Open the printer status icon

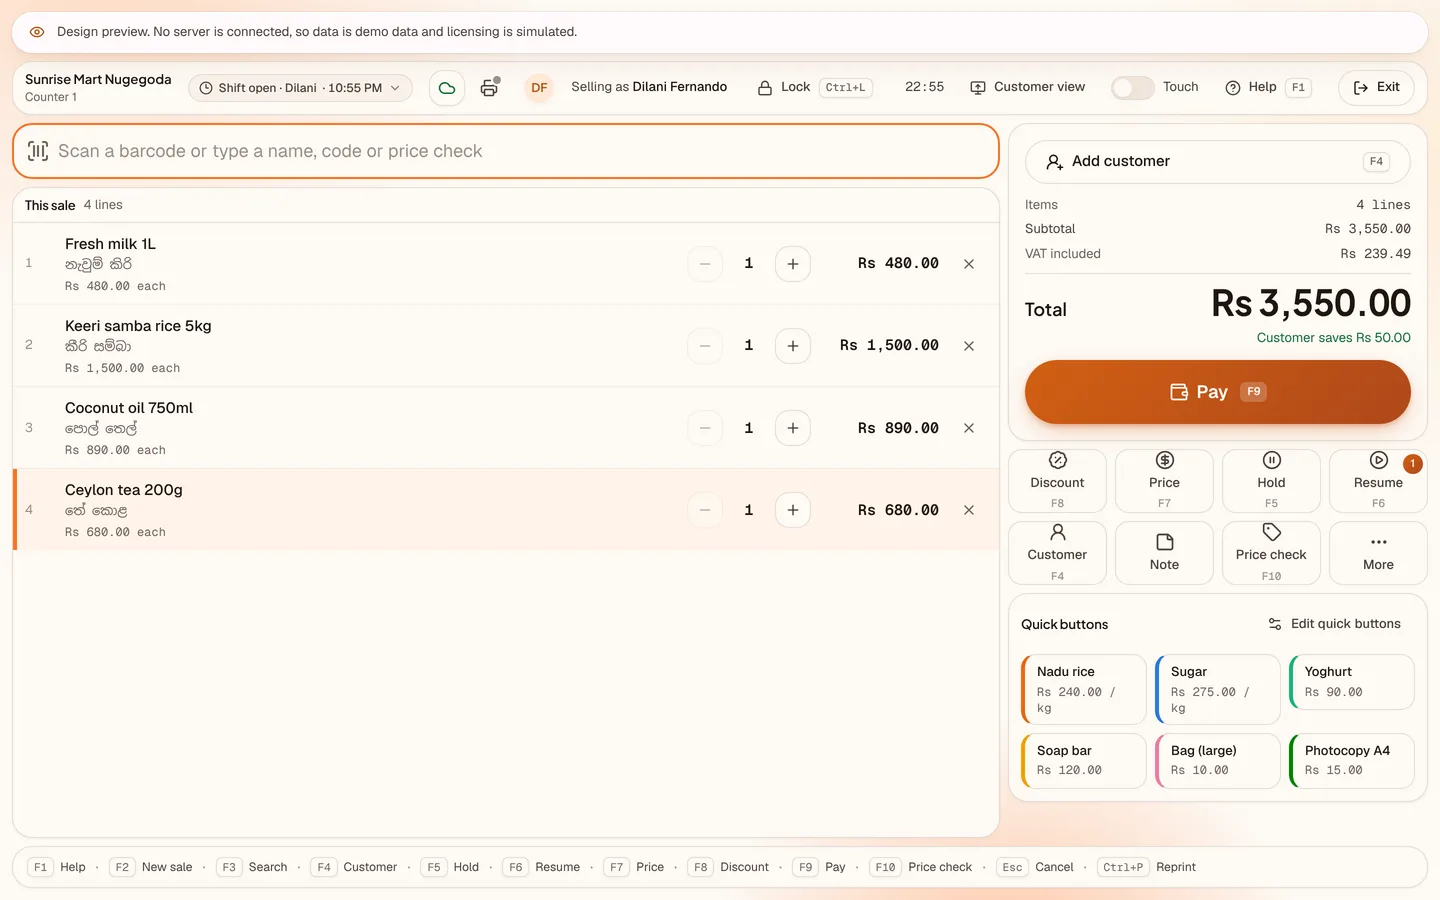(489, 88)
